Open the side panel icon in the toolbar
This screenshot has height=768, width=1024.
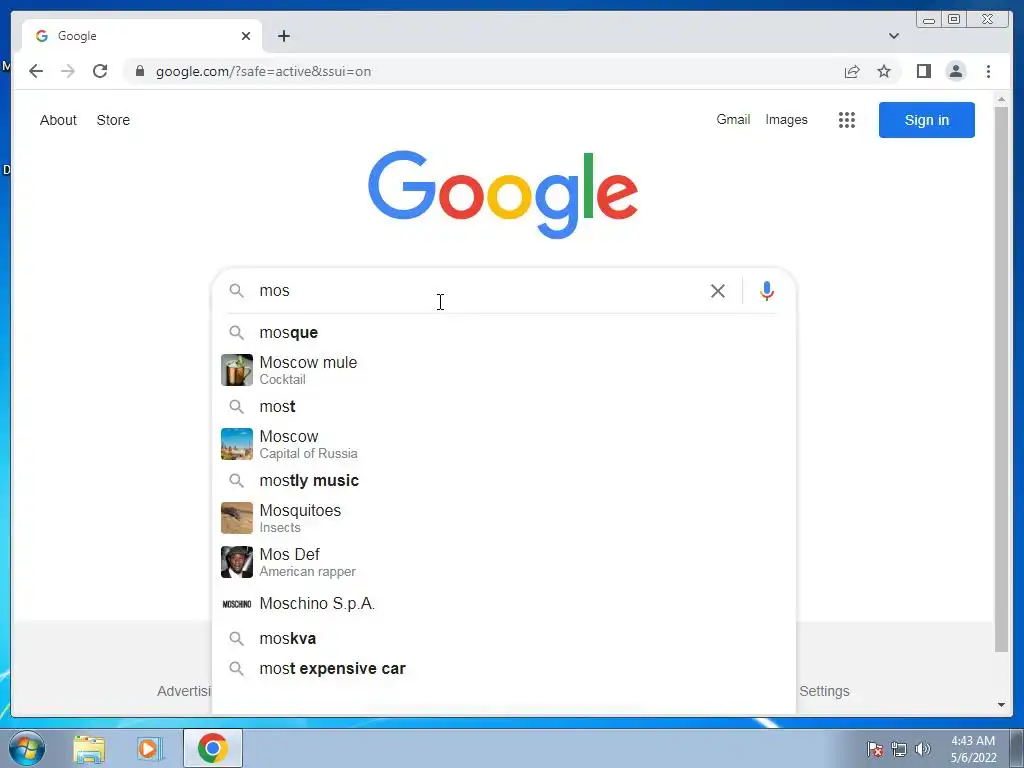pyautogui.click(x=923, y=71)
